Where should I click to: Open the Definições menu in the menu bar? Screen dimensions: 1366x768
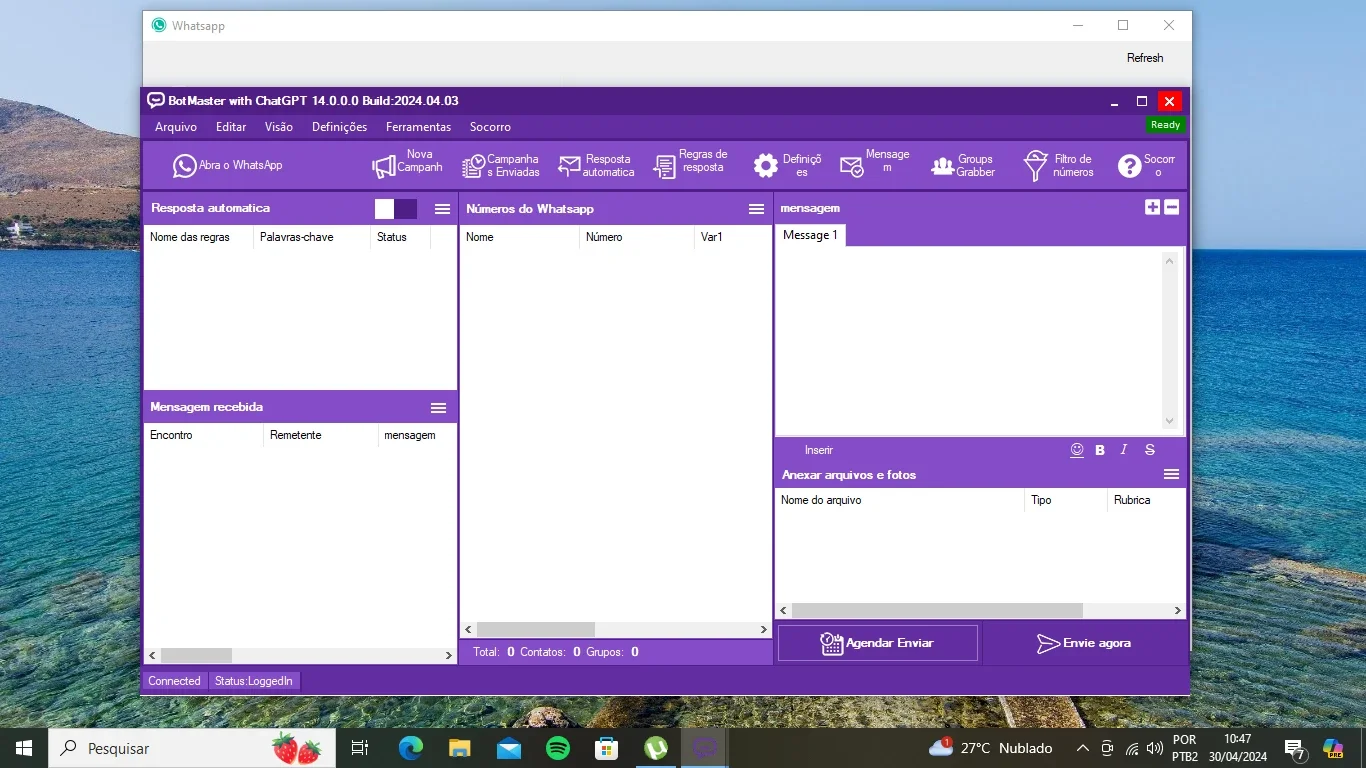pyautogui.click(x=340, y=127)
